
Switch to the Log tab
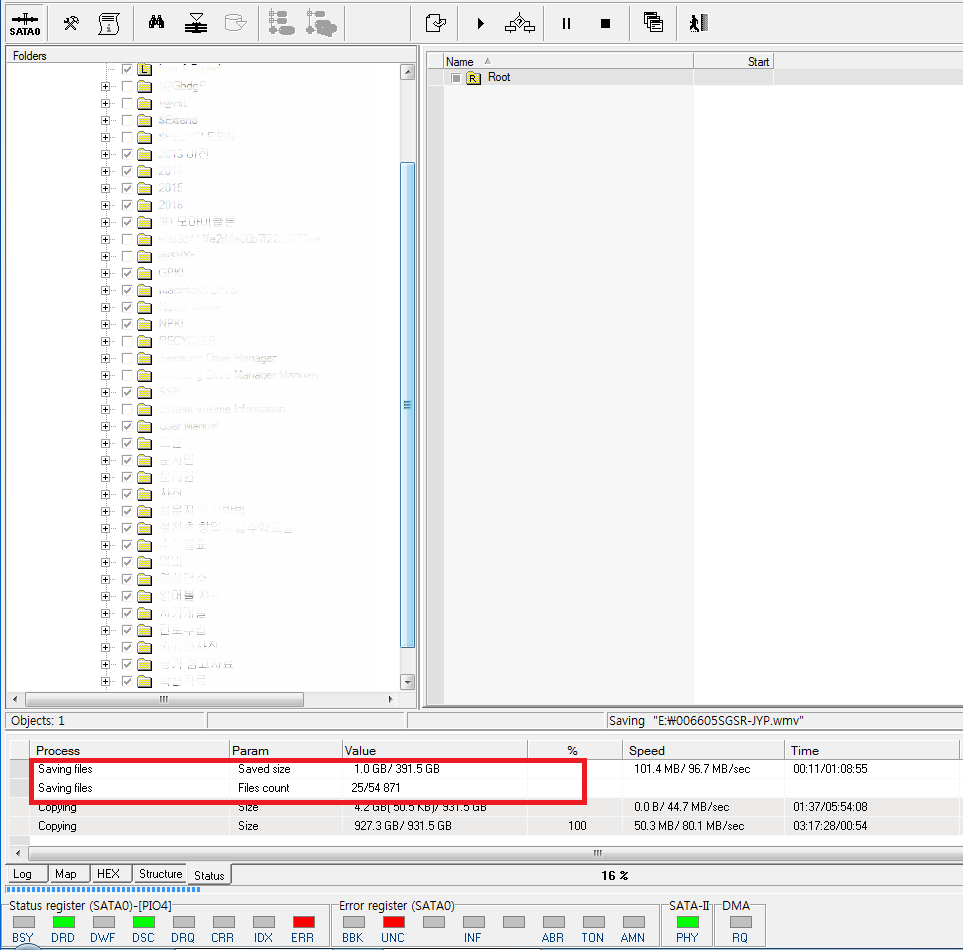26,874
